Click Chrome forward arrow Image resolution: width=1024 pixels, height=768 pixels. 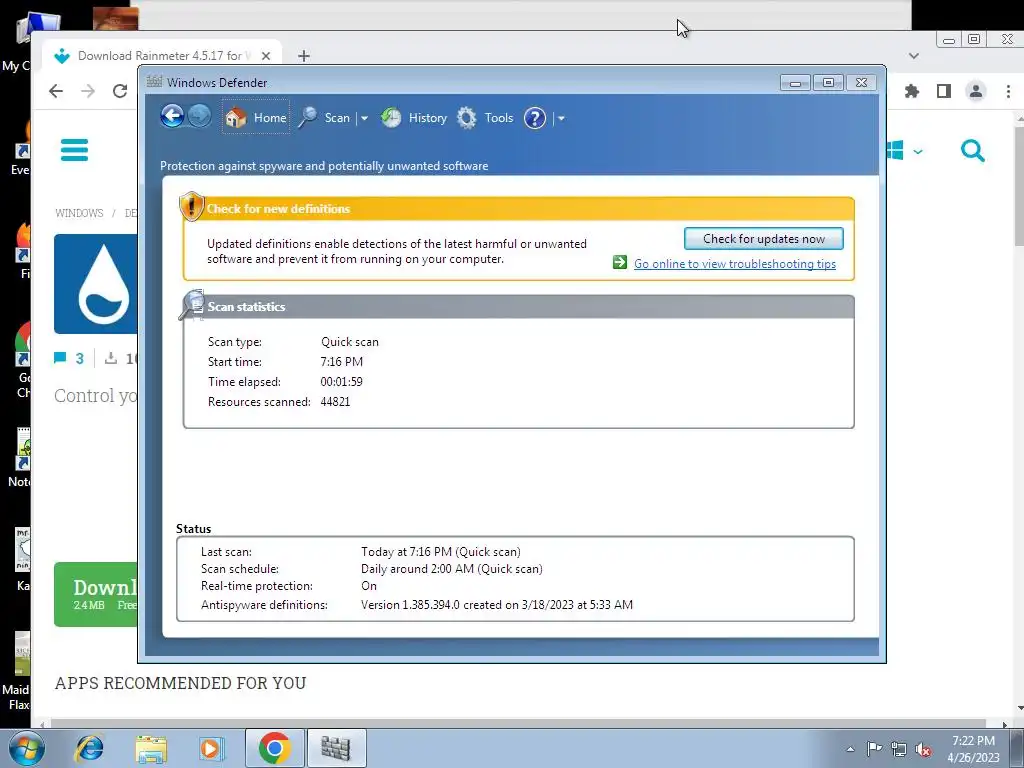88,91
